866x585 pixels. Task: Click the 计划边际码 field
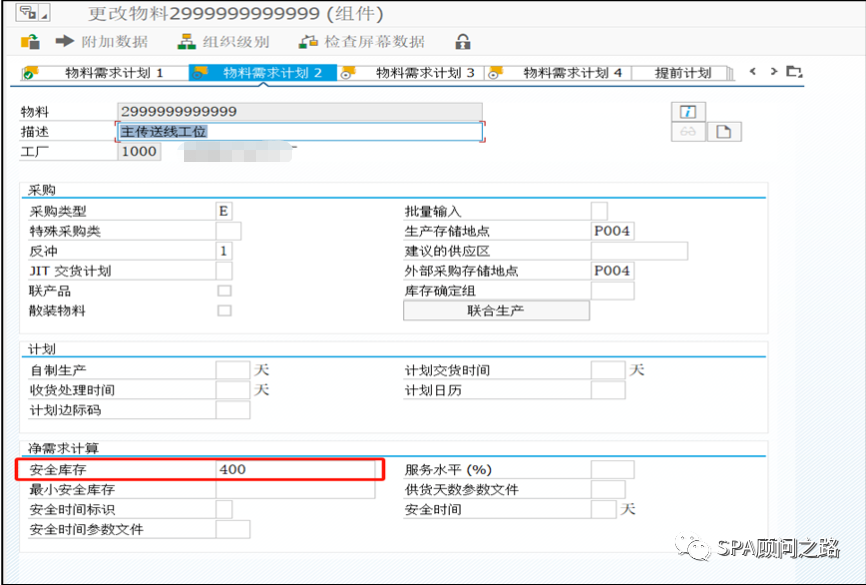click(x=233, y=410)
